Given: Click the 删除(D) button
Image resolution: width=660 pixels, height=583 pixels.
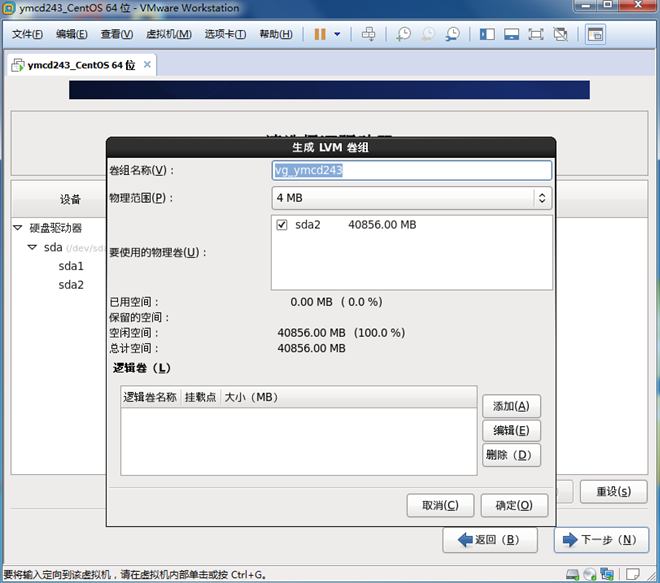Looking at the screenshot, I should 511,455.
